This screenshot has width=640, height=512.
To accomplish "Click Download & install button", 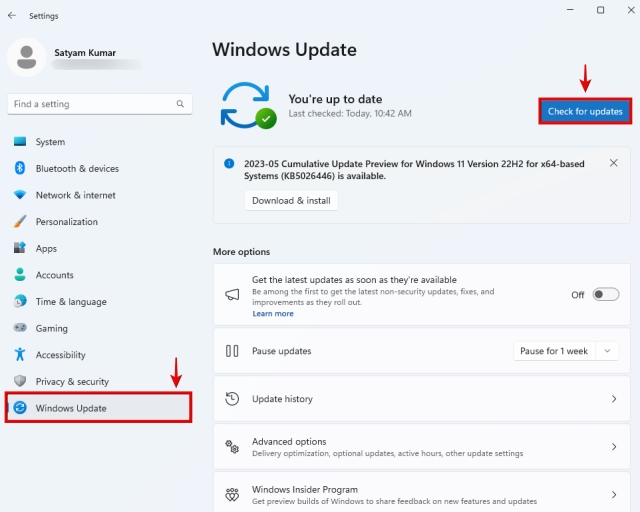I will pos(291,200).
